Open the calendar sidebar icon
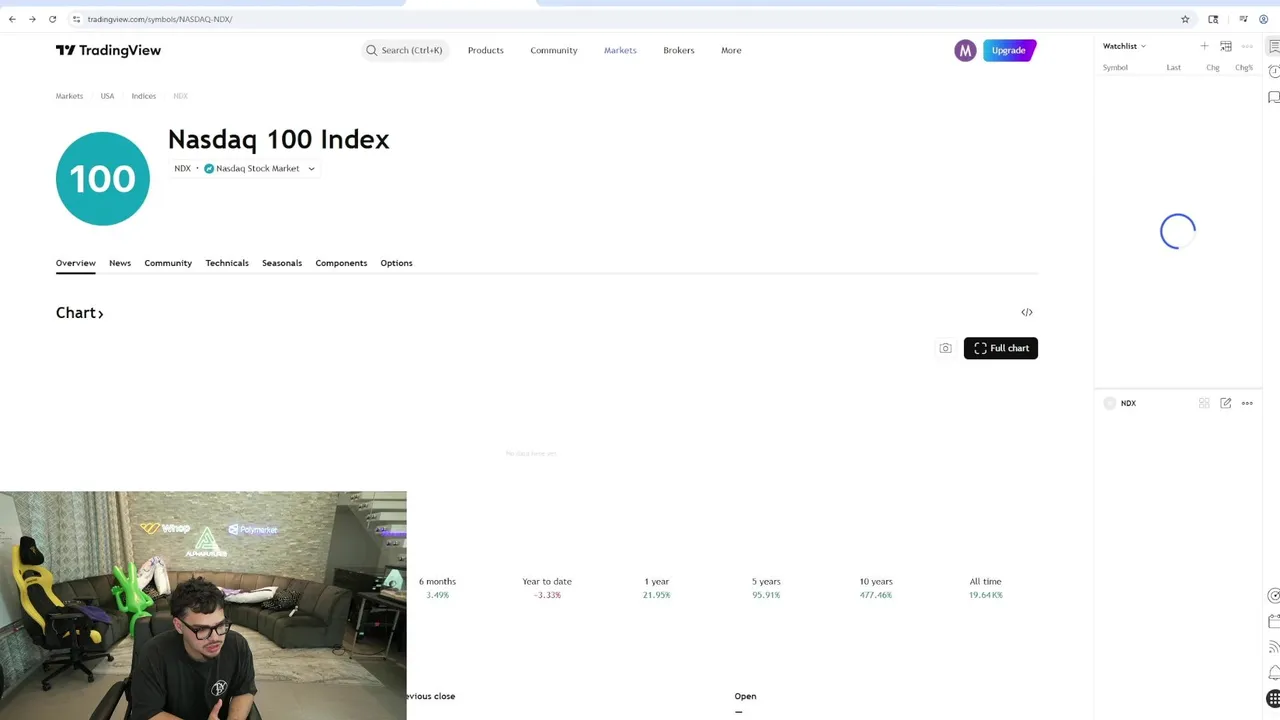This screenshot has height=720, width=1280. 1273,621
